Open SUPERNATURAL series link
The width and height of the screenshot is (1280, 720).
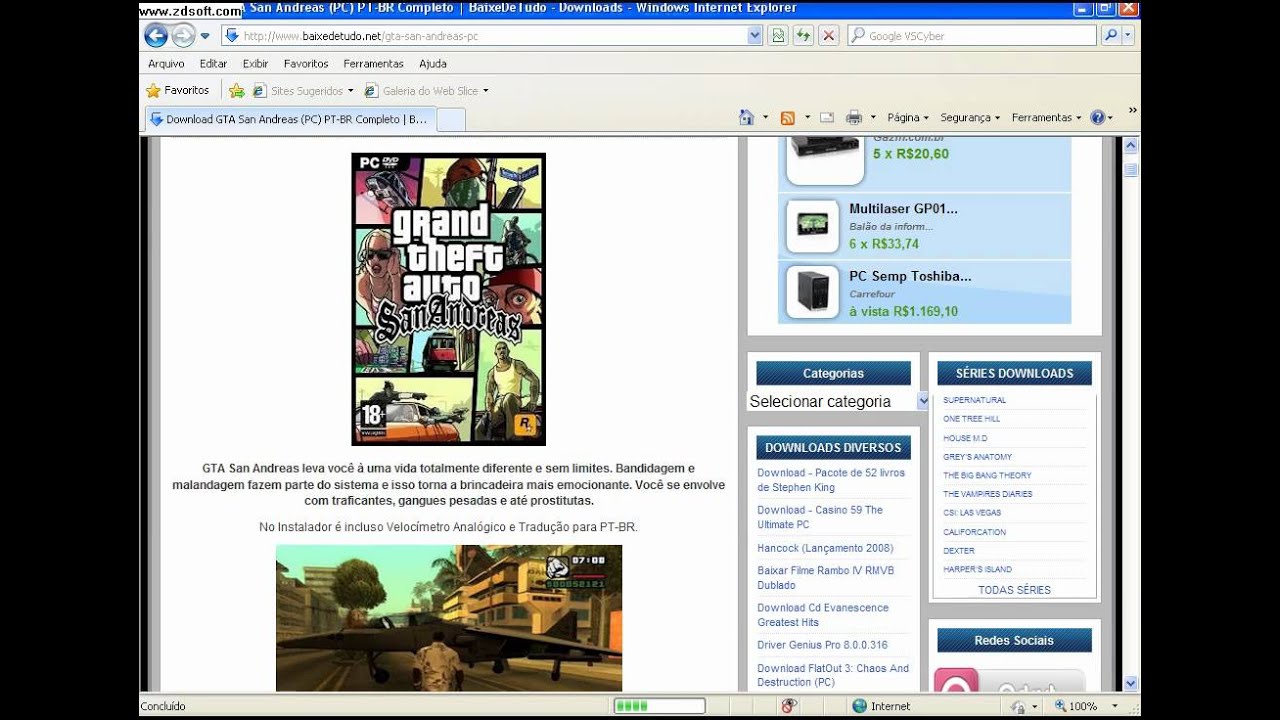coord(974,400)
